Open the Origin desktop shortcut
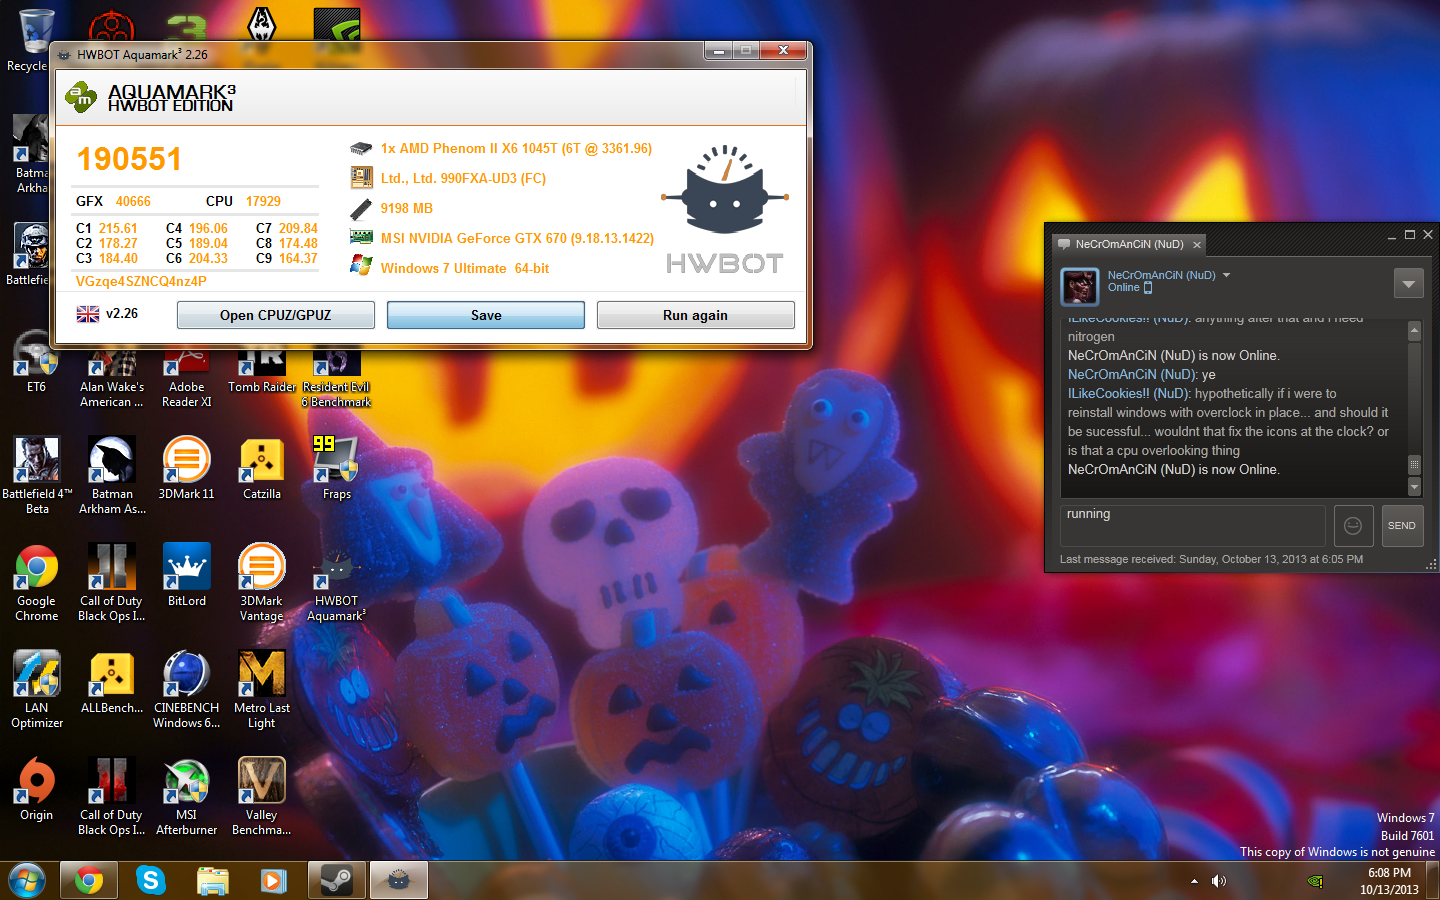 pos(36,790)
